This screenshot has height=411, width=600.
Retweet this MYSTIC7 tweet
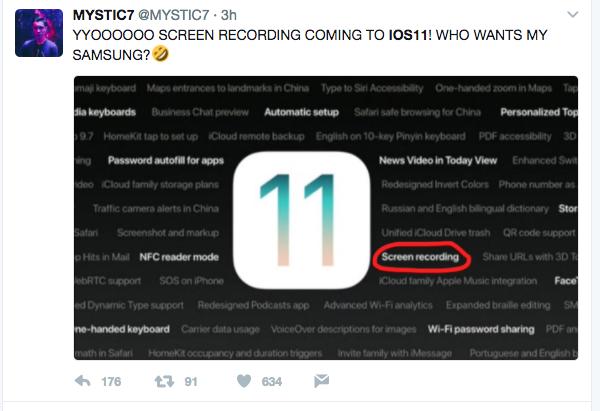tap(164, 381)
